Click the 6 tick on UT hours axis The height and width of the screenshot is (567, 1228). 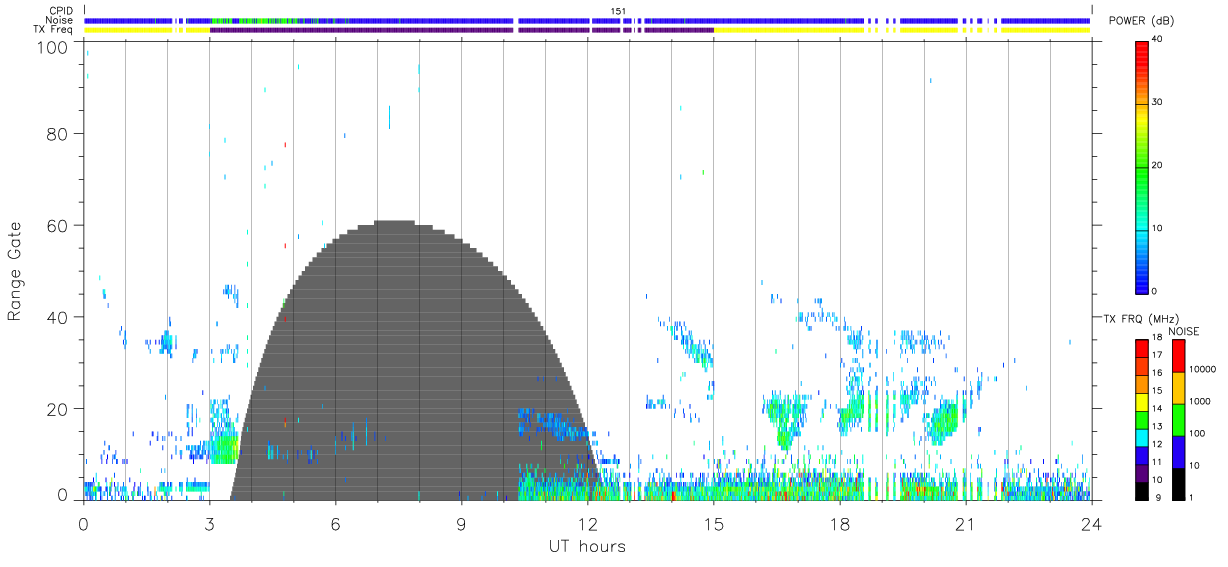point(336,523)
